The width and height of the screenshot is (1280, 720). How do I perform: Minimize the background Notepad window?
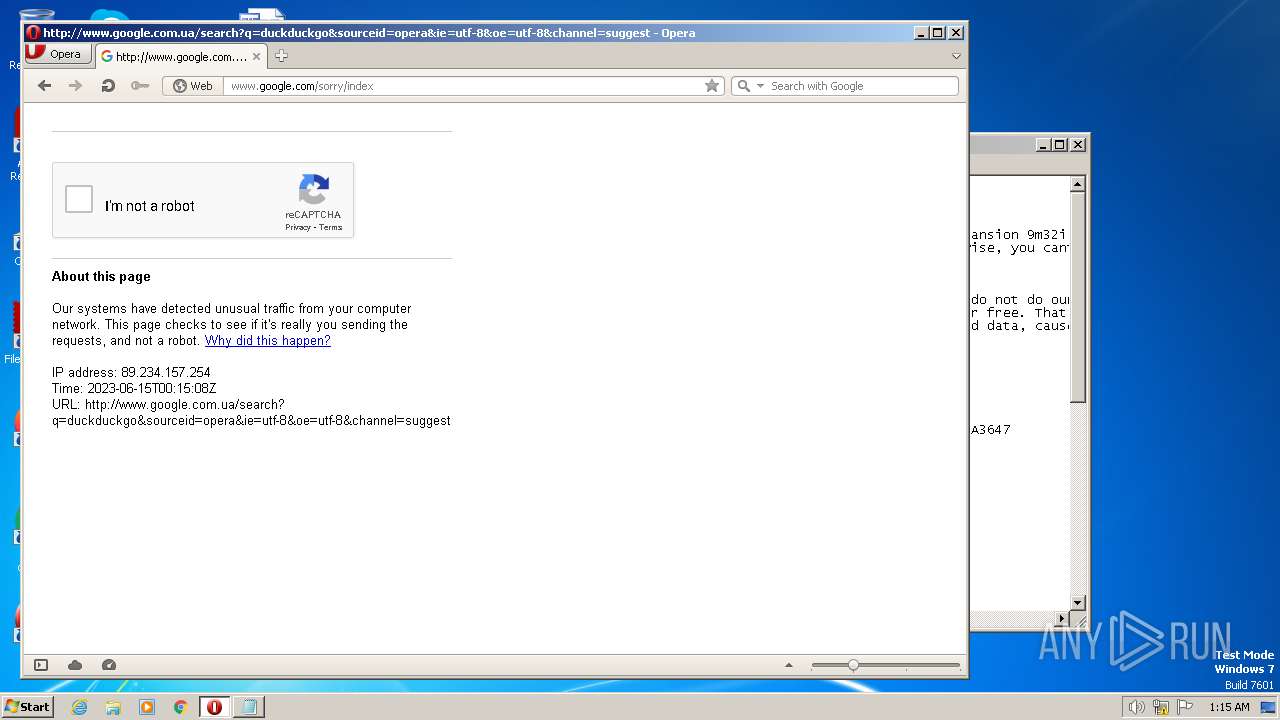[x=1043, y=145]
